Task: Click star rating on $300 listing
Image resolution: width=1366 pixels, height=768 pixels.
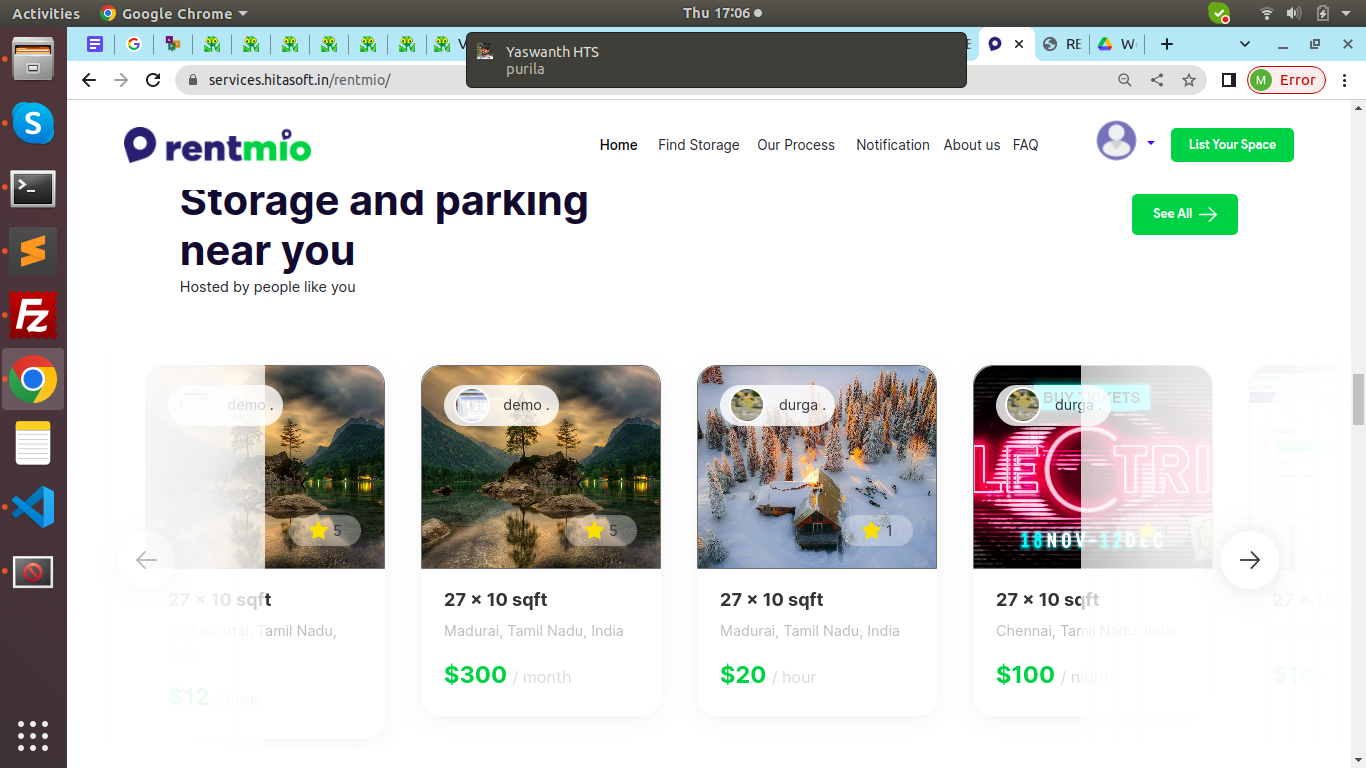Action: point(602,531)
